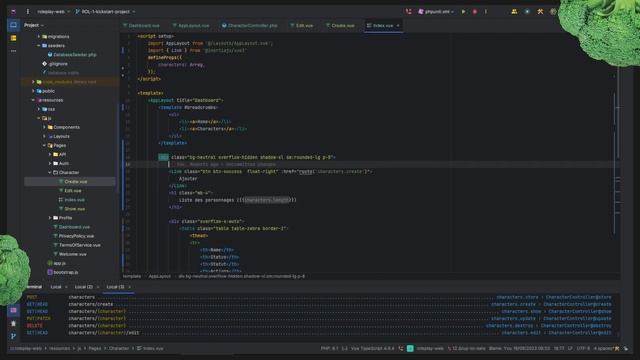The width and height of the screenshot is (640, 360).
Task: Switch to the first Local terminal tab
Action: (56, 287)
